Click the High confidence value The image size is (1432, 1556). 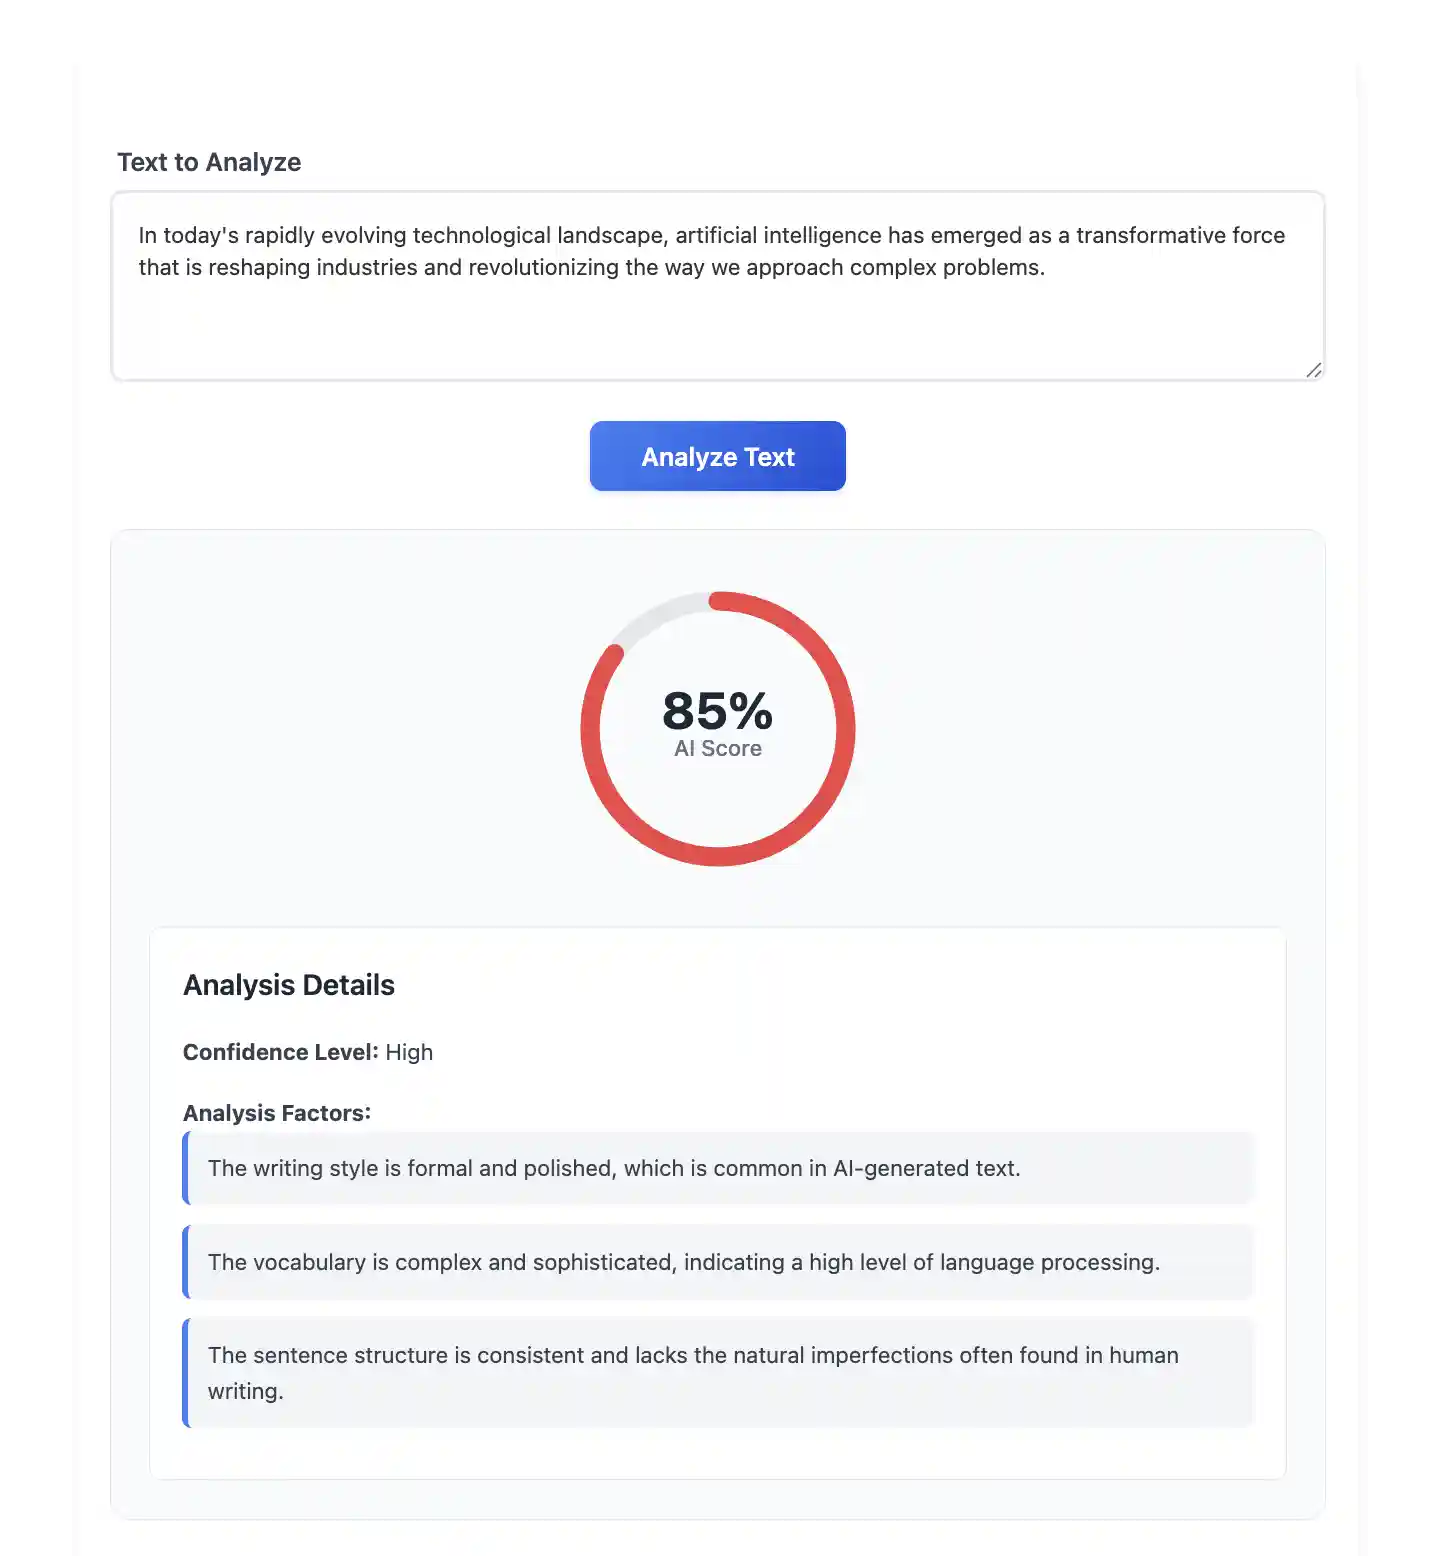[410, 1052]
